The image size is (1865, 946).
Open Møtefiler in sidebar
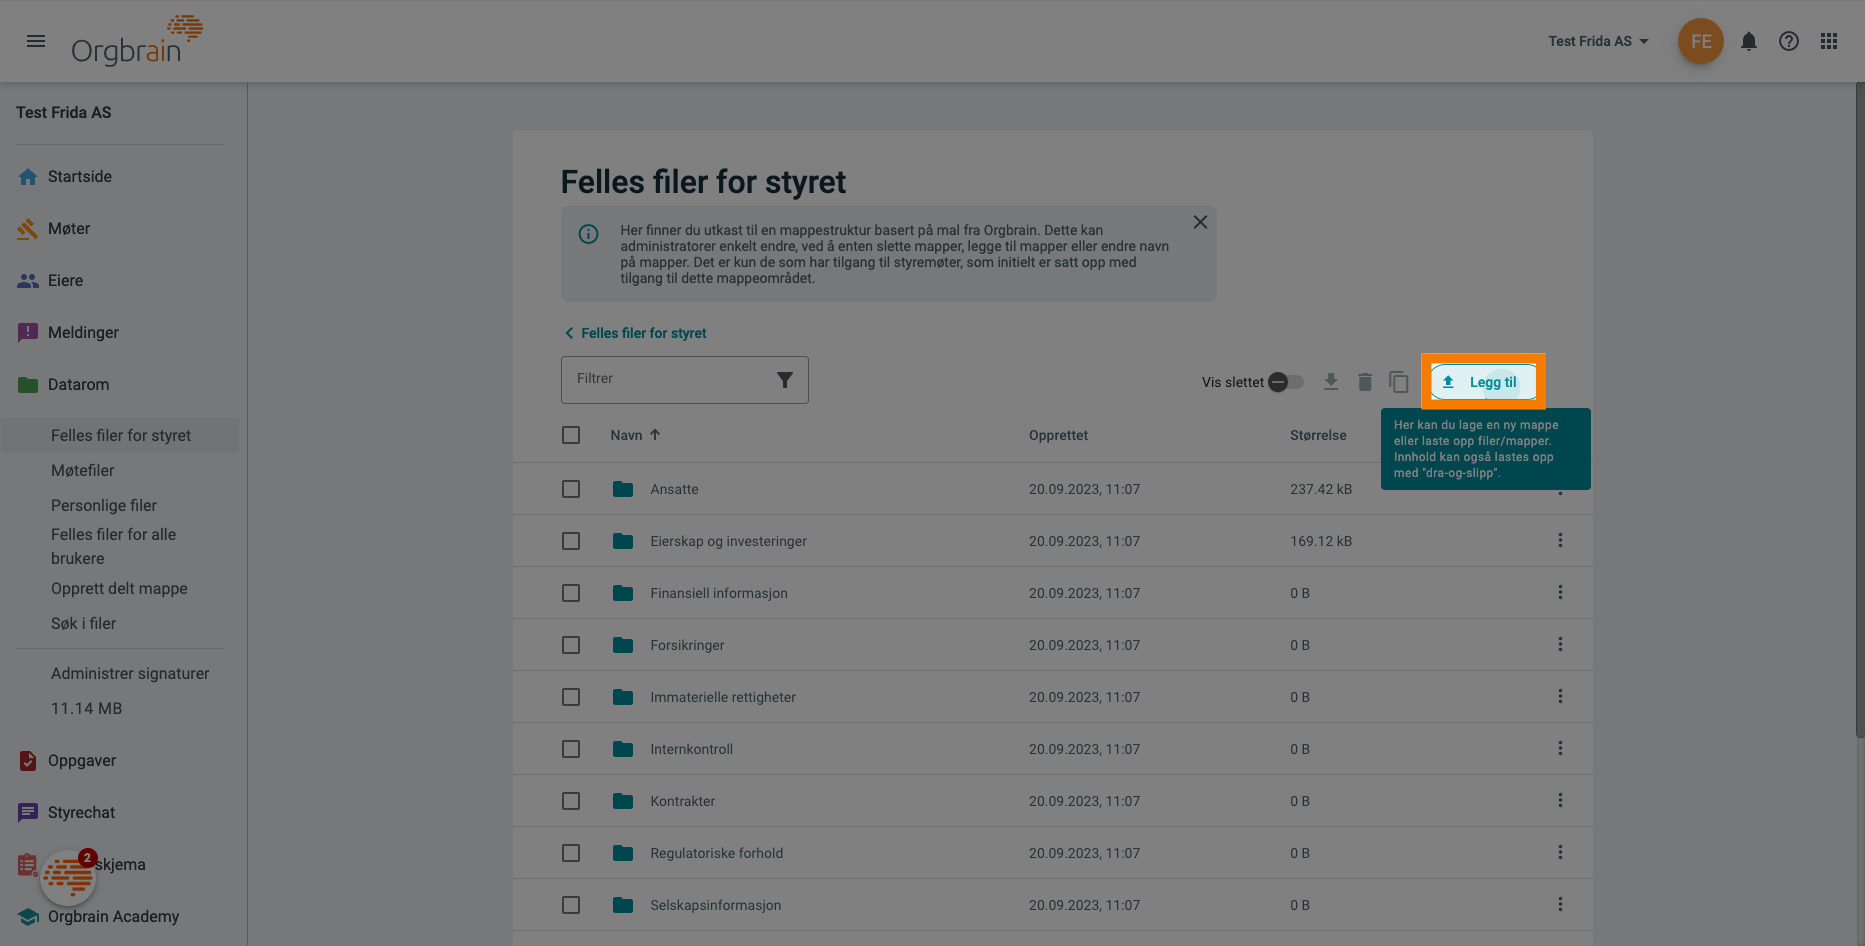coord(83,471)
